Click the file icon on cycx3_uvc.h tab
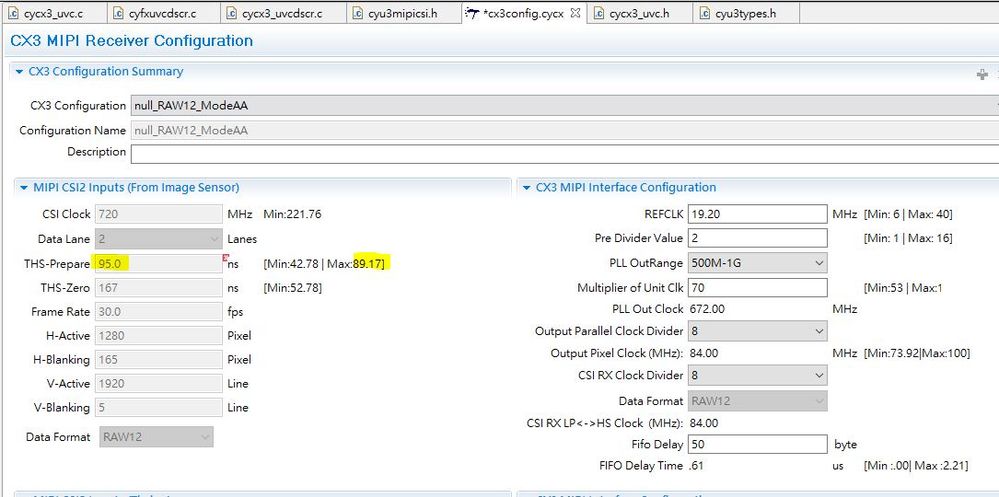Viewport: 999px width, 497px height. click(x=599, y=13)
